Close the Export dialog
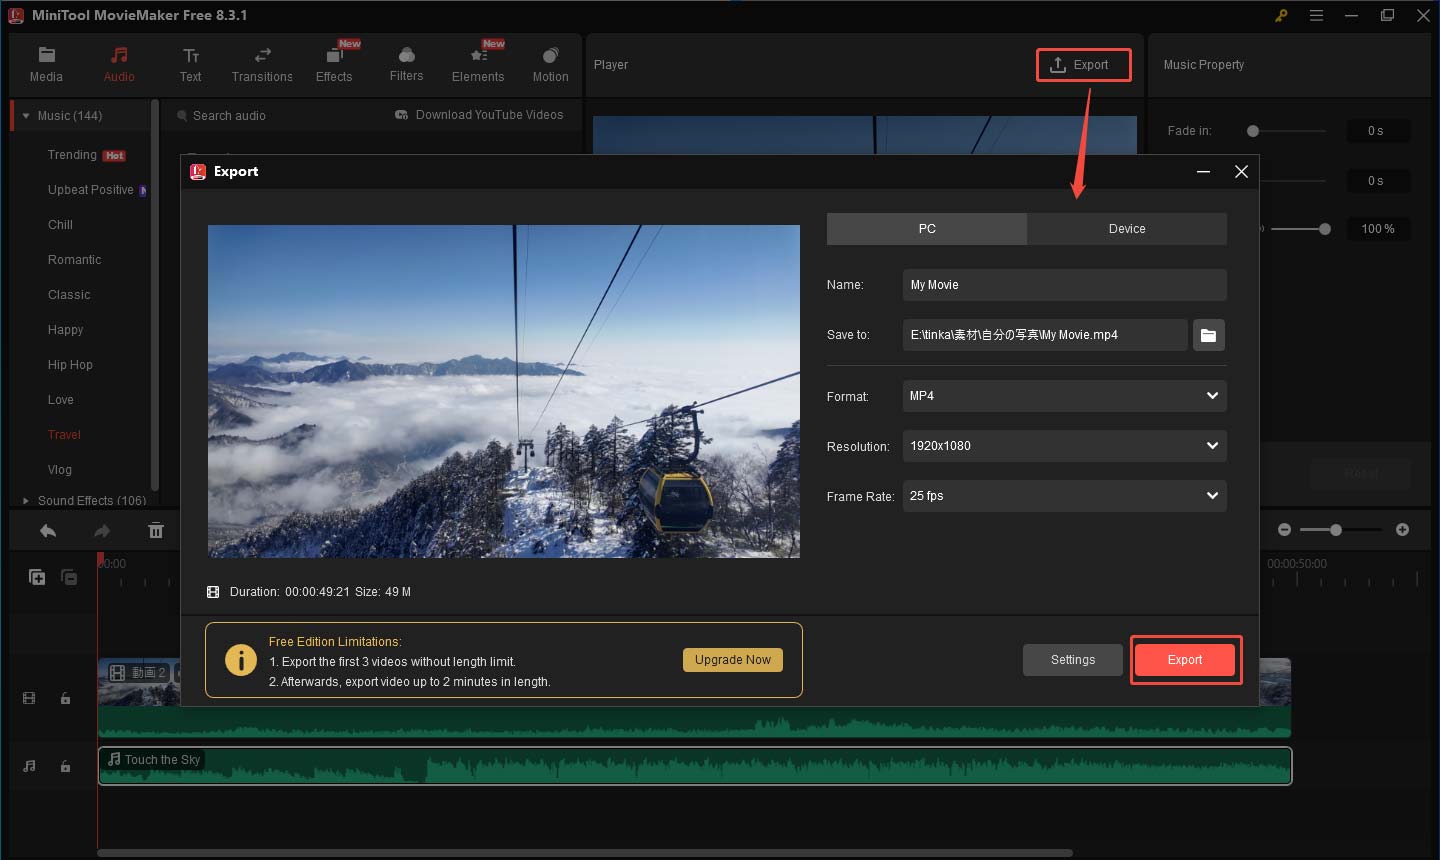This screenshot has width=1440, height=860. [1241, 172]
